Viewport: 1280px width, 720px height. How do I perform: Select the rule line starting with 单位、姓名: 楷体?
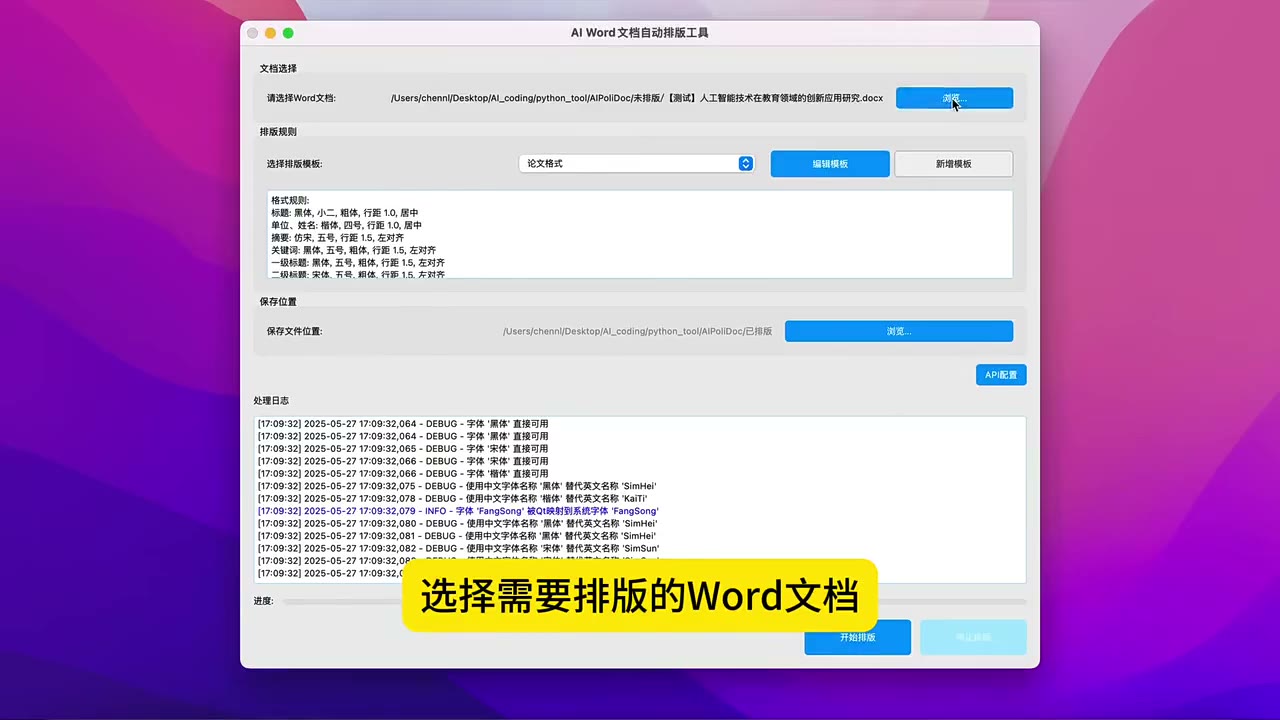click(346, 225)
